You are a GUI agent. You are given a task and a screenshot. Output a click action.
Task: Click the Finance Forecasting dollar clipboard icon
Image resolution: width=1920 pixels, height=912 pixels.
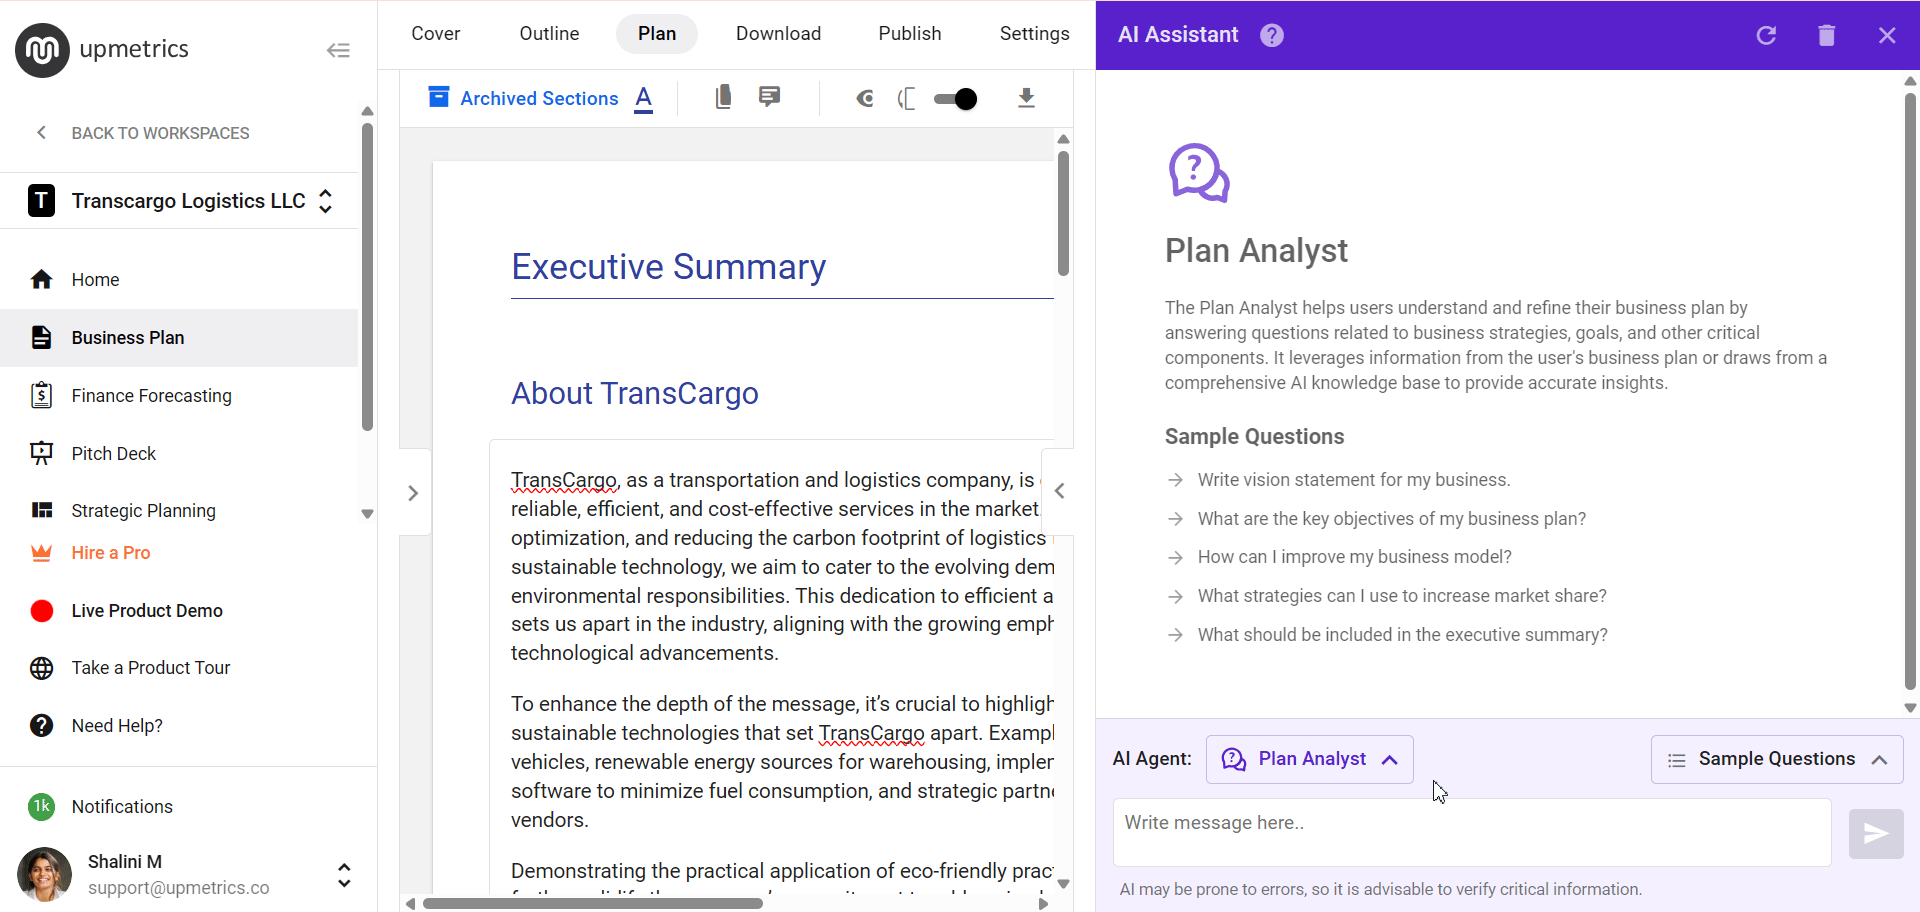[x=41, y=396]
